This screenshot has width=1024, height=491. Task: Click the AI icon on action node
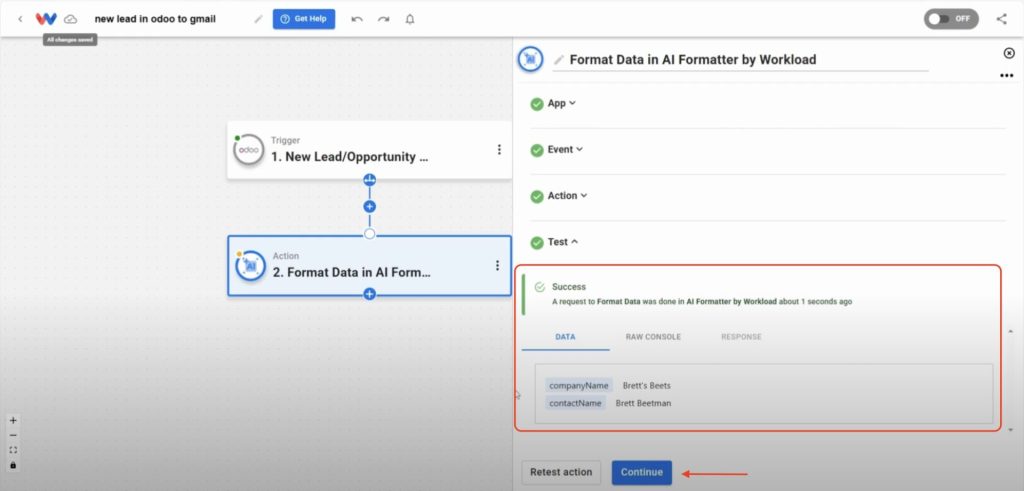pos(250,266)
